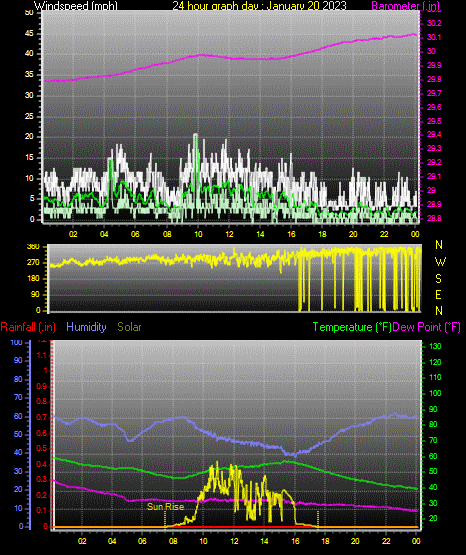Click the 30.1 barometer scale value

coord(434,37)
